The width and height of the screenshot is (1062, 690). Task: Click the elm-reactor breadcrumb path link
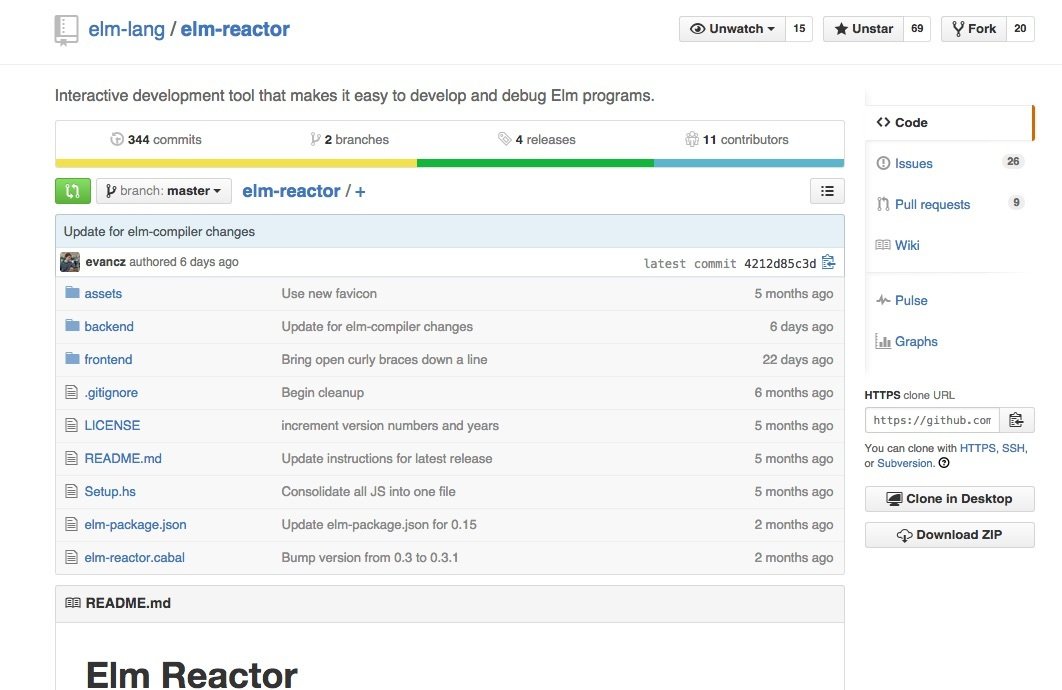(291, 191)
